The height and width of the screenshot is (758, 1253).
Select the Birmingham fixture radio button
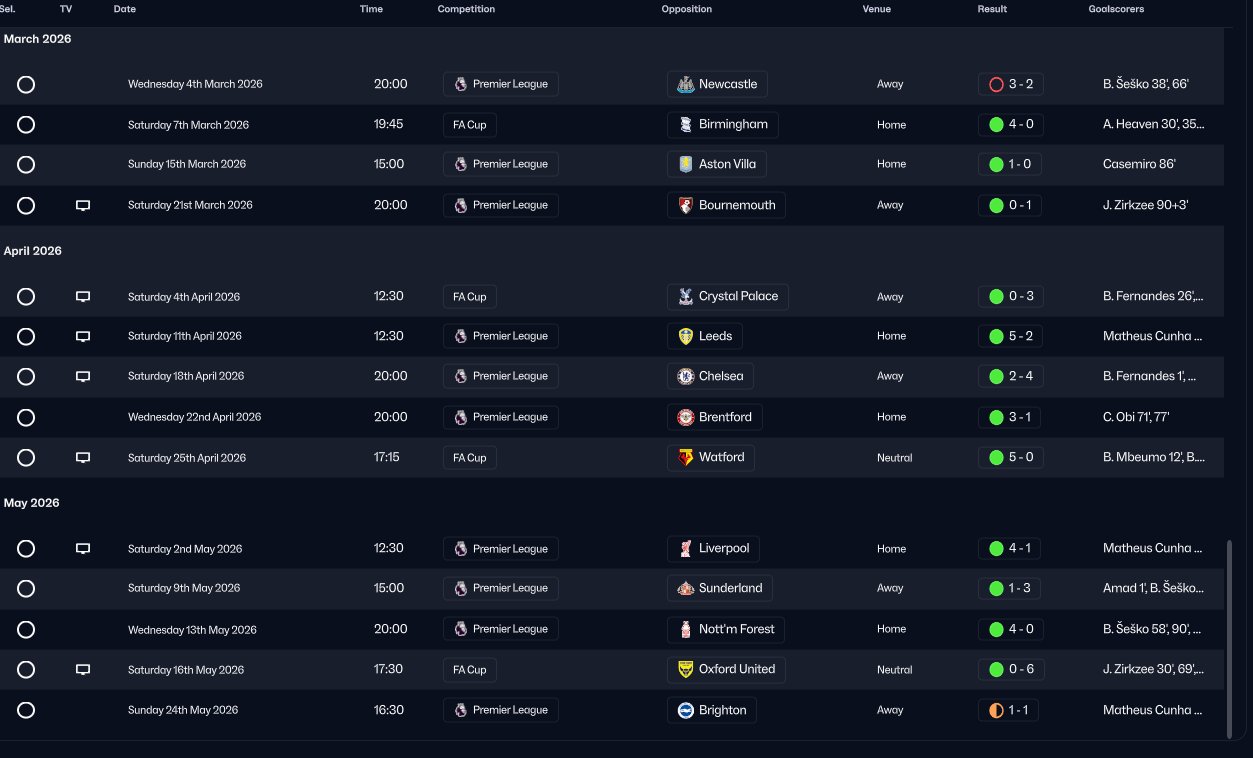pos(26,125)
